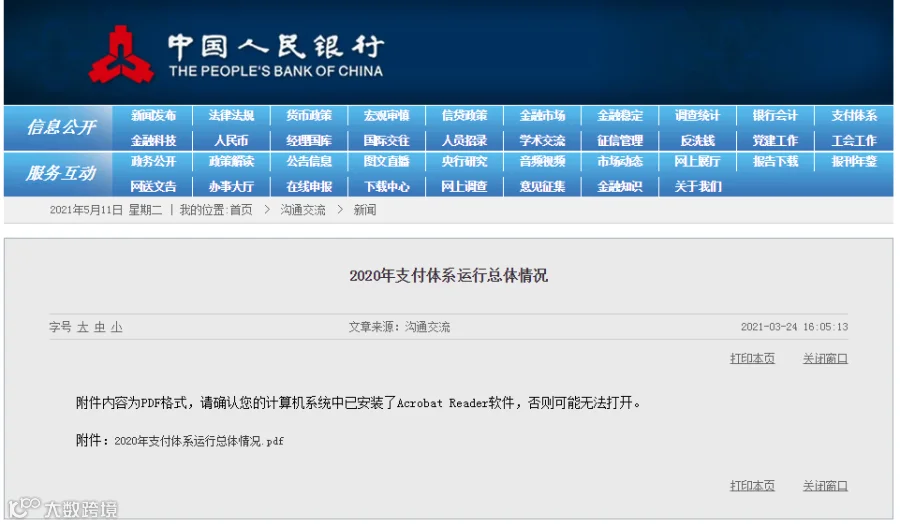Go to the 支付体系 section

tap(854, 116)
